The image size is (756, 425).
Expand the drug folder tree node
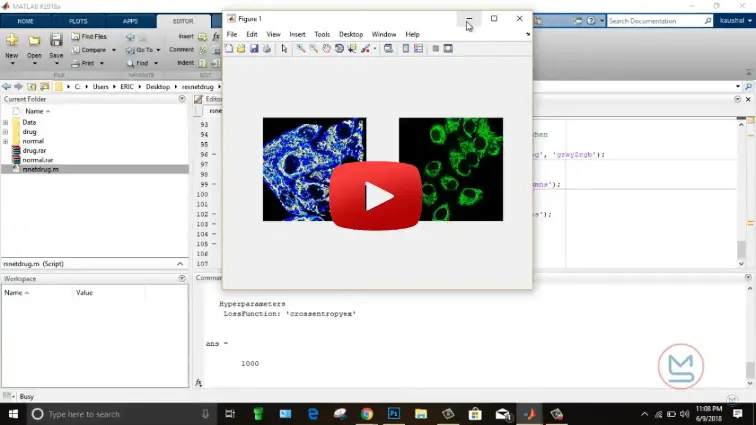(5, 132)
